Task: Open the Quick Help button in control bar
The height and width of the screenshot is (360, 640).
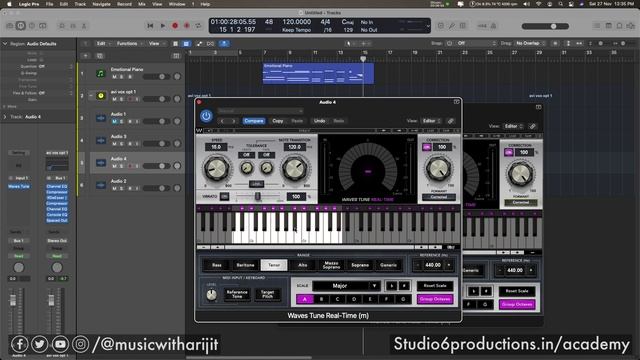Action: [x=32, y=26]
